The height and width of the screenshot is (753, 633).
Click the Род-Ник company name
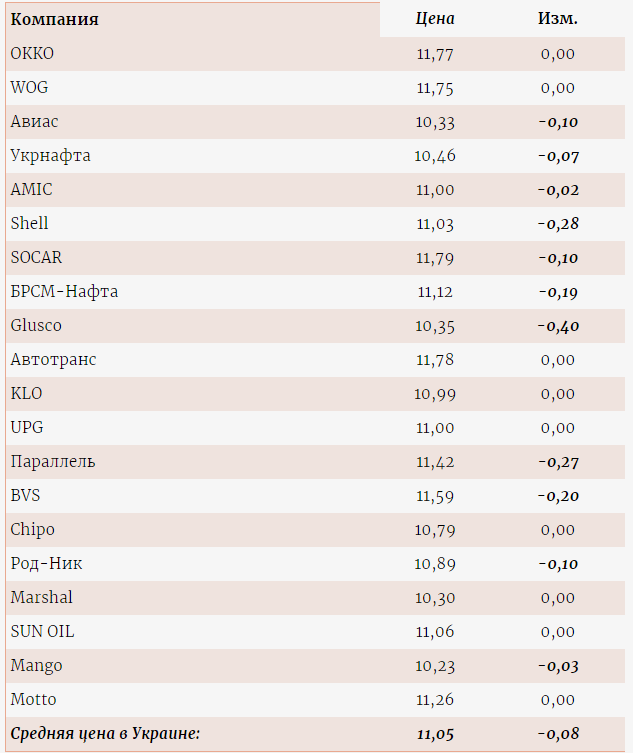pyautogui.click(x=46, y=564)
